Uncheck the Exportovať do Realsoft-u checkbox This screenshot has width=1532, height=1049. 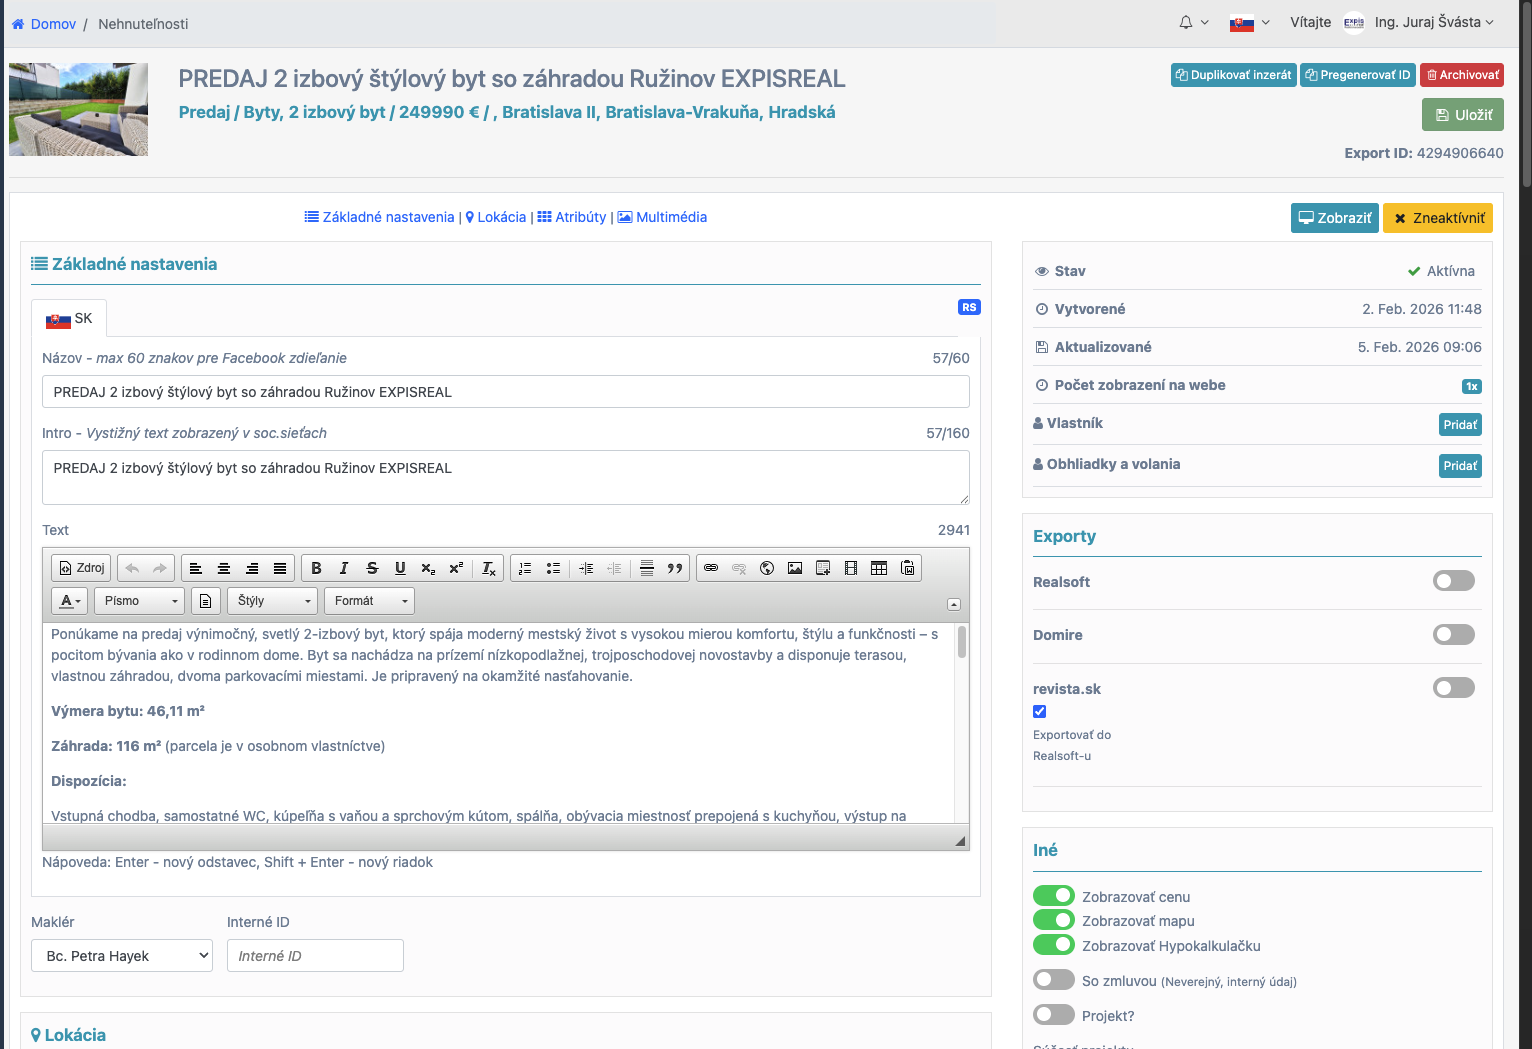[x=1040, y=712]
